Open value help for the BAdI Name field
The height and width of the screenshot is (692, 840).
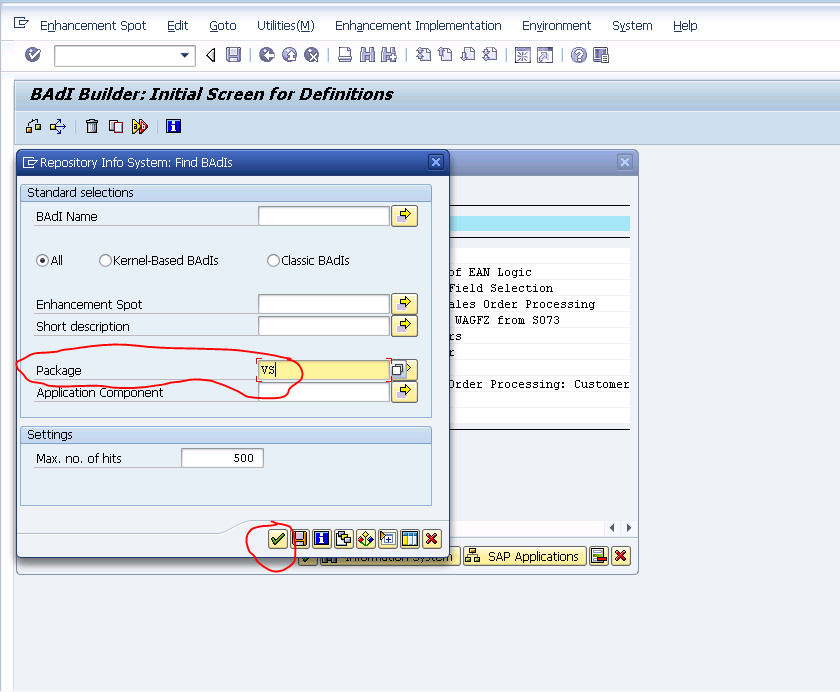pos(404,215)
